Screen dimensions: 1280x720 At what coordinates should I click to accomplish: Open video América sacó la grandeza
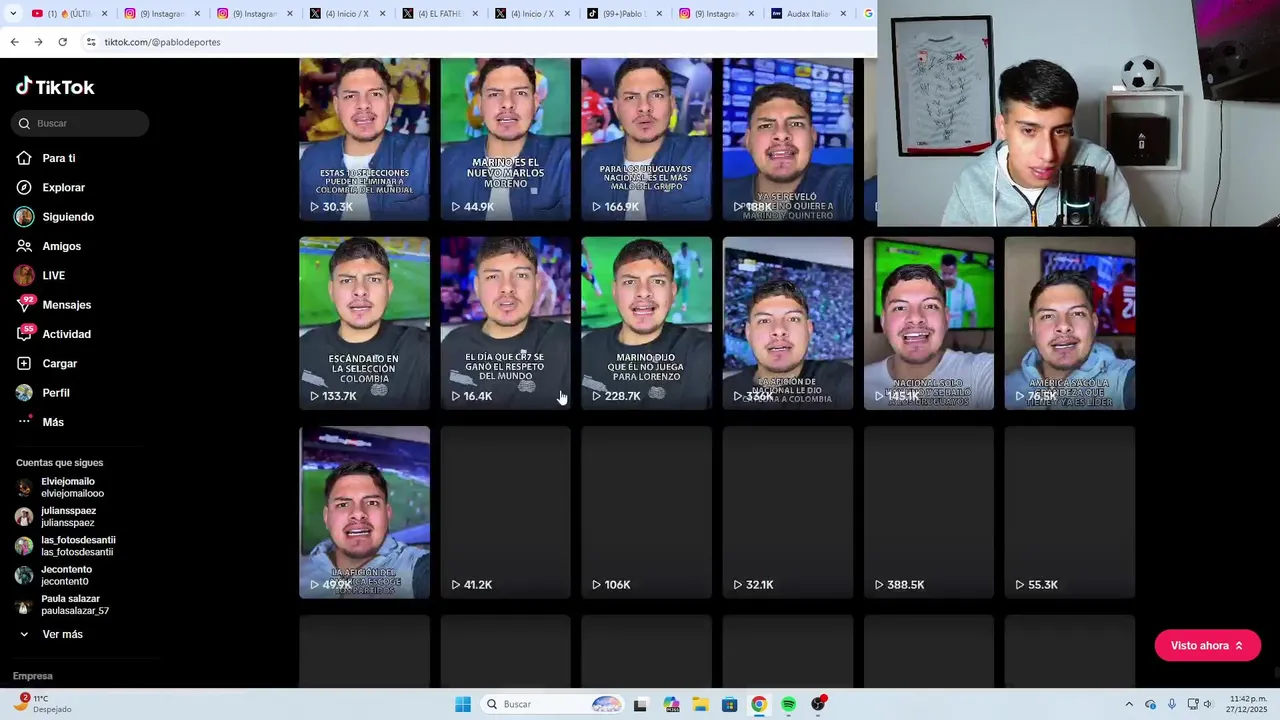(1070, 323)
